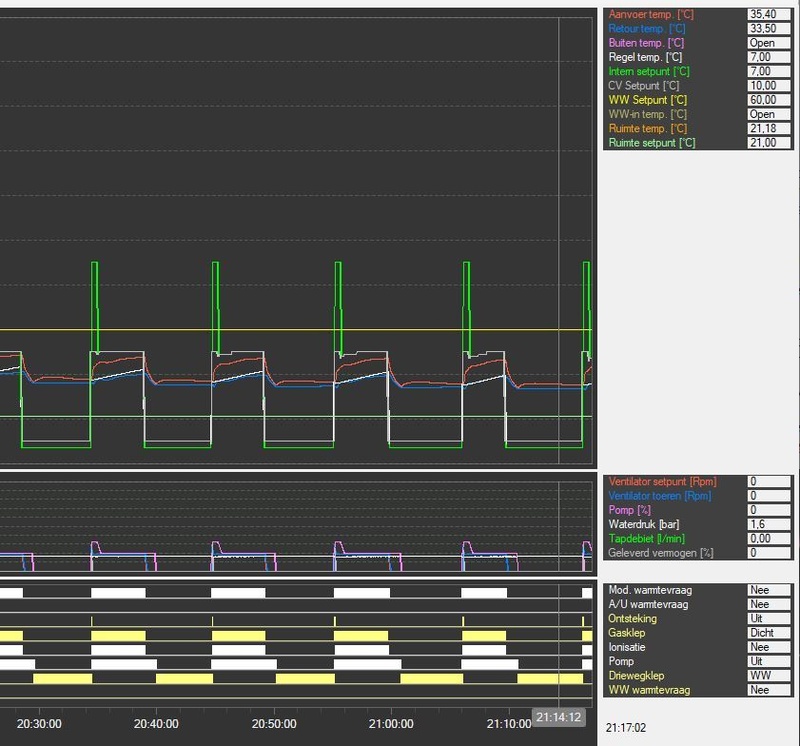800x746 pixels.
Task: Select the WW Setpunt [°C] legend label
Action: click(x=647, y=100)
